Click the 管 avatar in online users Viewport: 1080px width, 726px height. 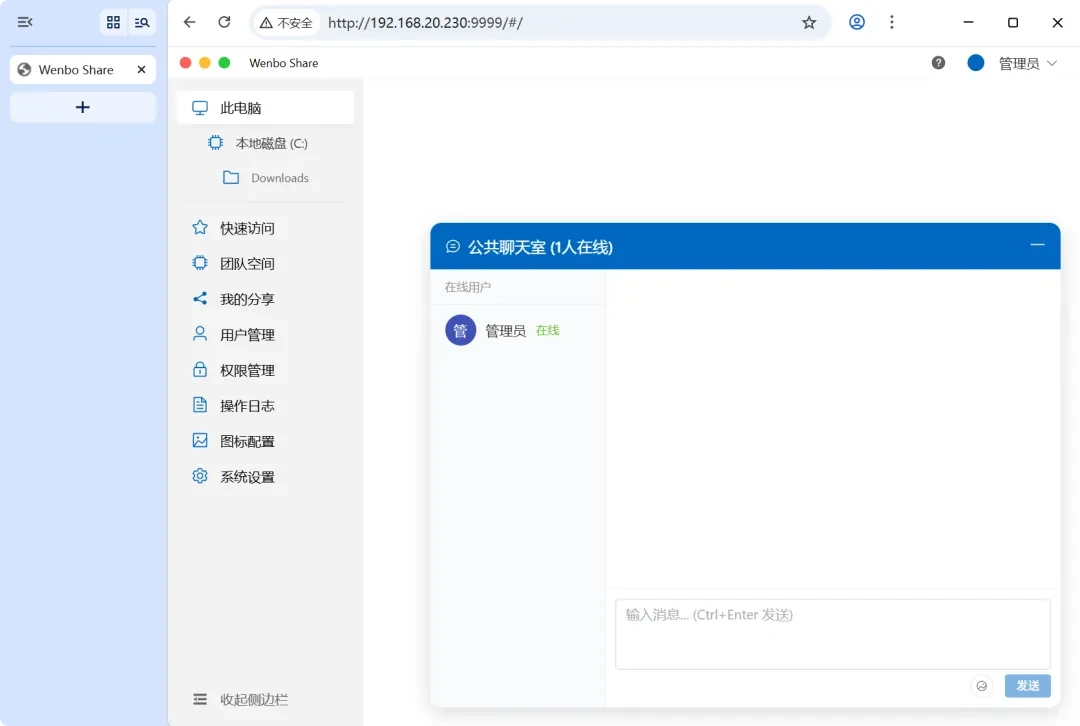click(461, 331)
